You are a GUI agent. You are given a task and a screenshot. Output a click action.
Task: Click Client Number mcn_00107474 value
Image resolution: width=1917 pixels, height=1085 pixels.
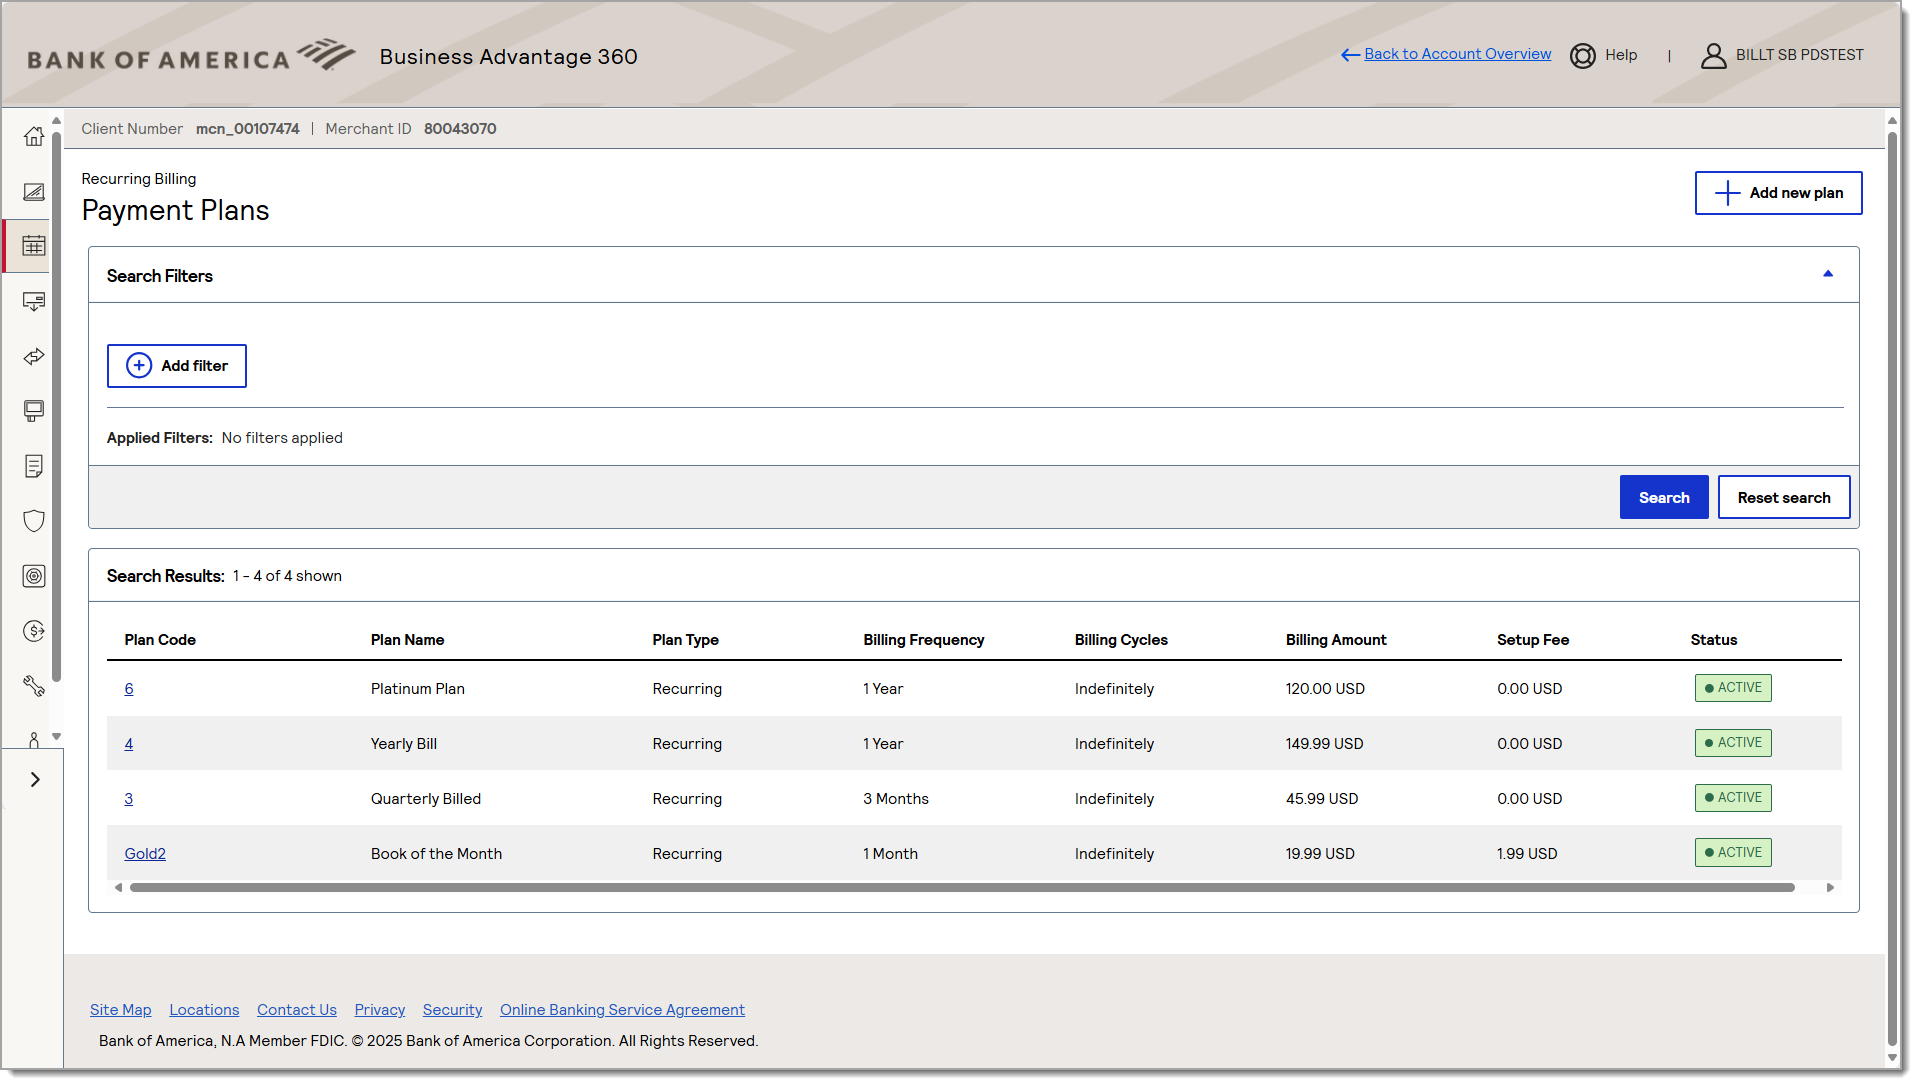pyautogui.click(x=247, y=129)
